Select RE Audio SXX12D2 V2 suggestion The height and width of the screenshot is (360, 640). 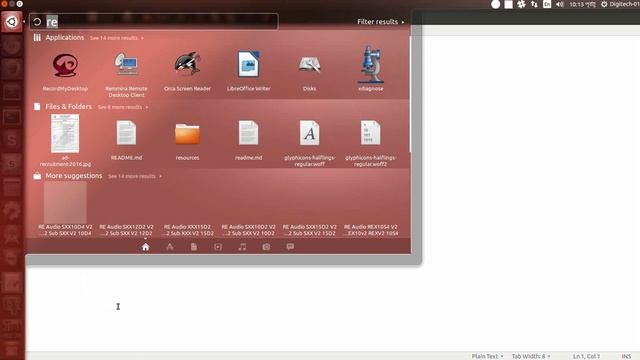(126, 230)
